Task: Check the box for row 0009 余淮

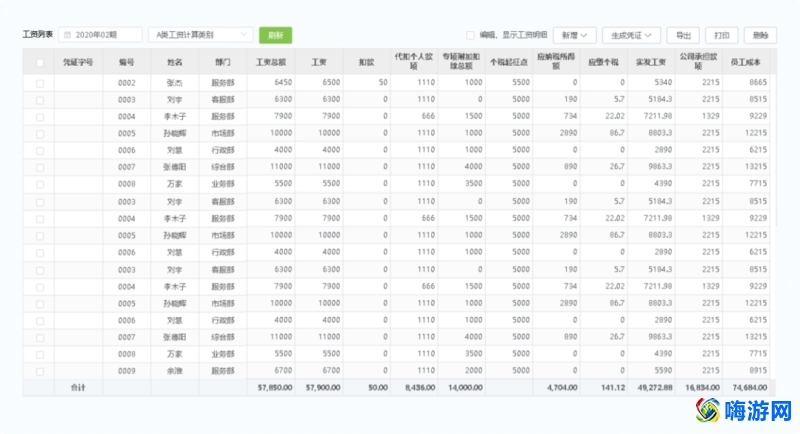Action: click(x=40, y=371)
